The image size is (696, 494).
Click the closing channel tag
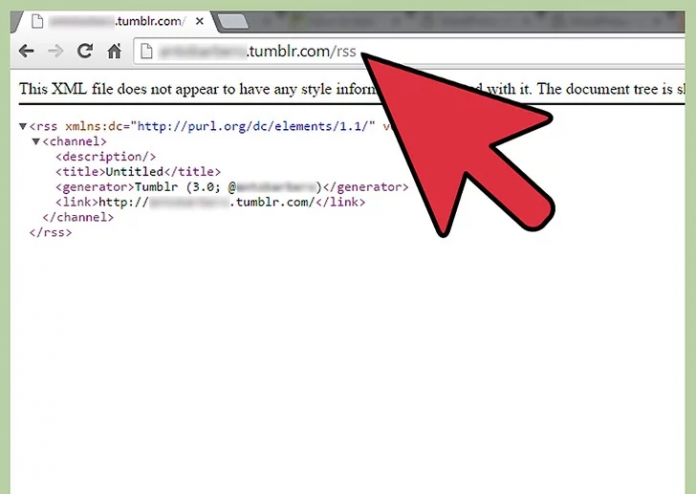tap(78, 217)
